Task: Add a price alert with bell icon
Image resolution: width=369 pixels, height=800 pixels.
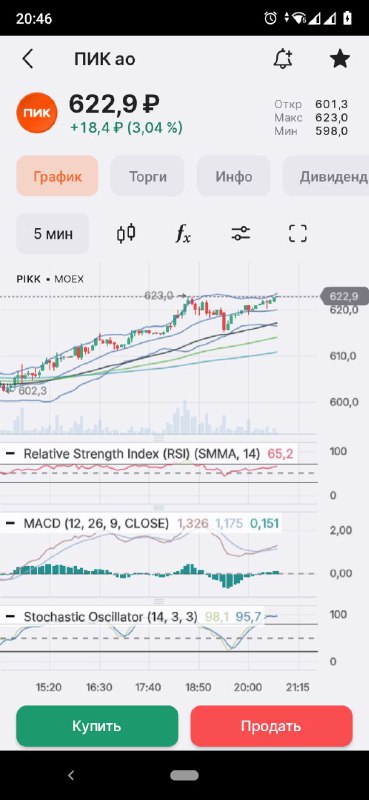Action: 283,59
